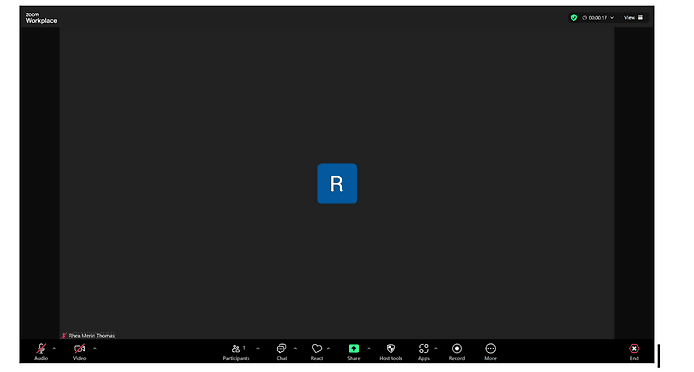
Task: Click the blue R profile avatar
Action: 337,183
